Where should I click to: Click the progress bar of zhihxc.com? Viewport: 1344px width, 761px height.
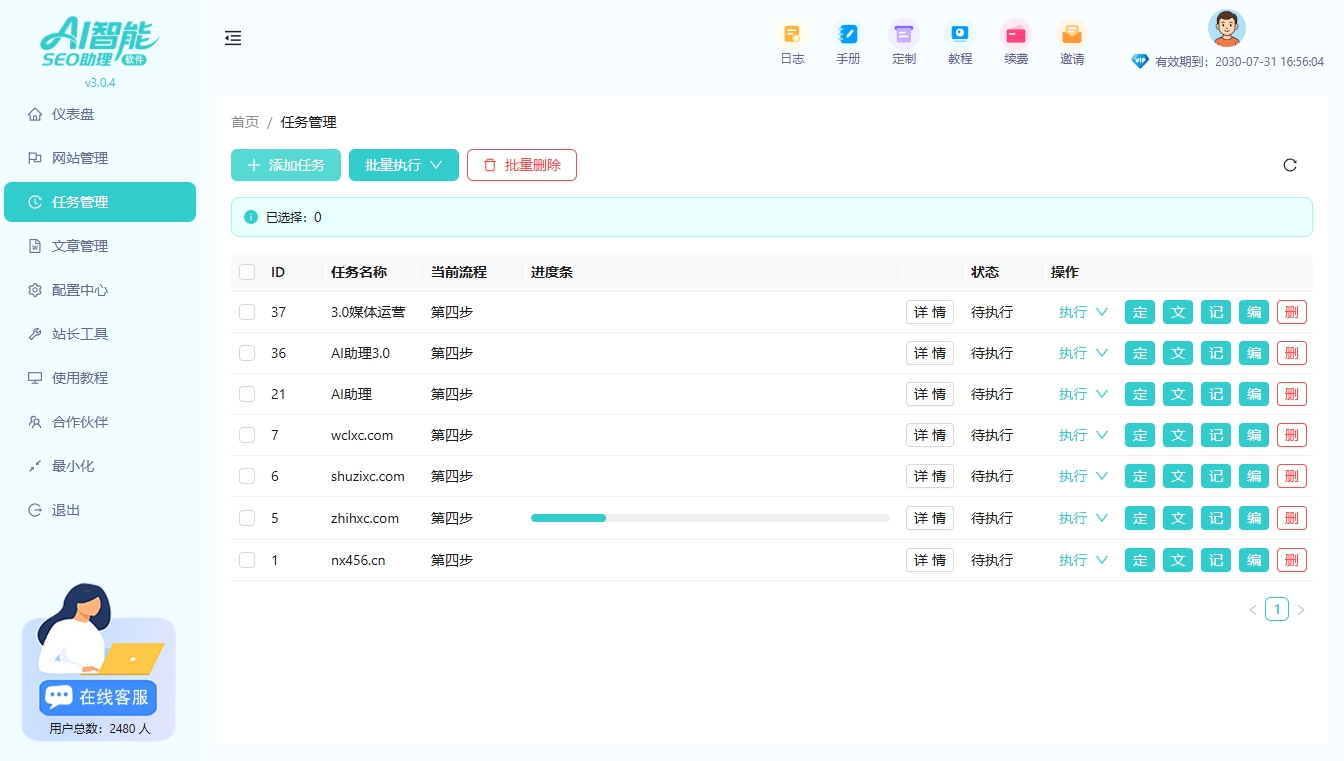pos(710,517)
